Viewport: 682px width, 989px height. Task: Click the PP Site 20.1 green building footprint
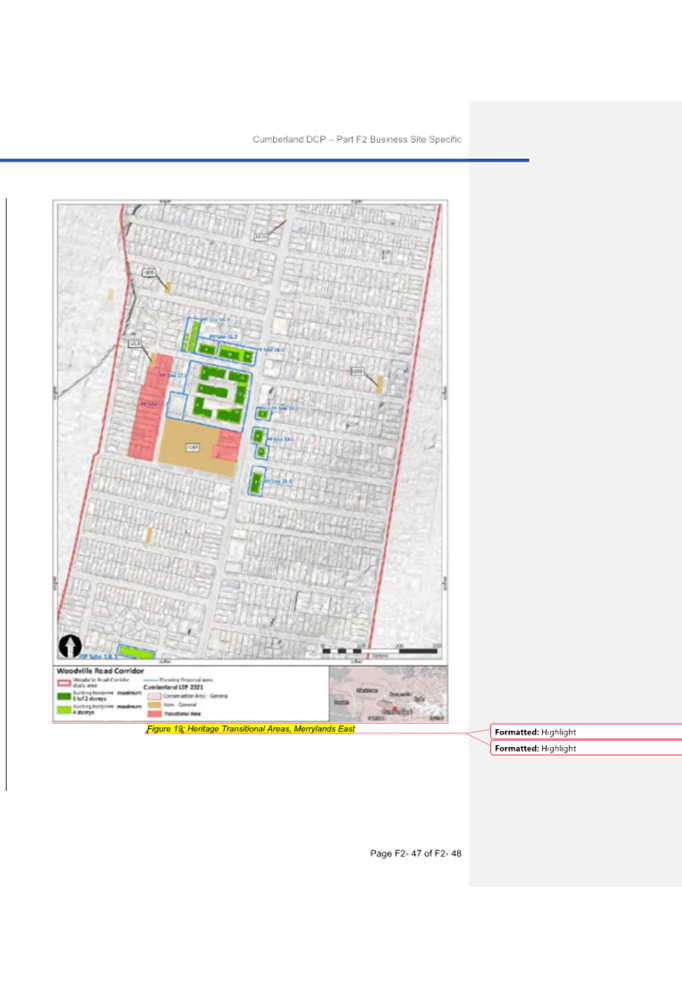[x=256, y=483]
